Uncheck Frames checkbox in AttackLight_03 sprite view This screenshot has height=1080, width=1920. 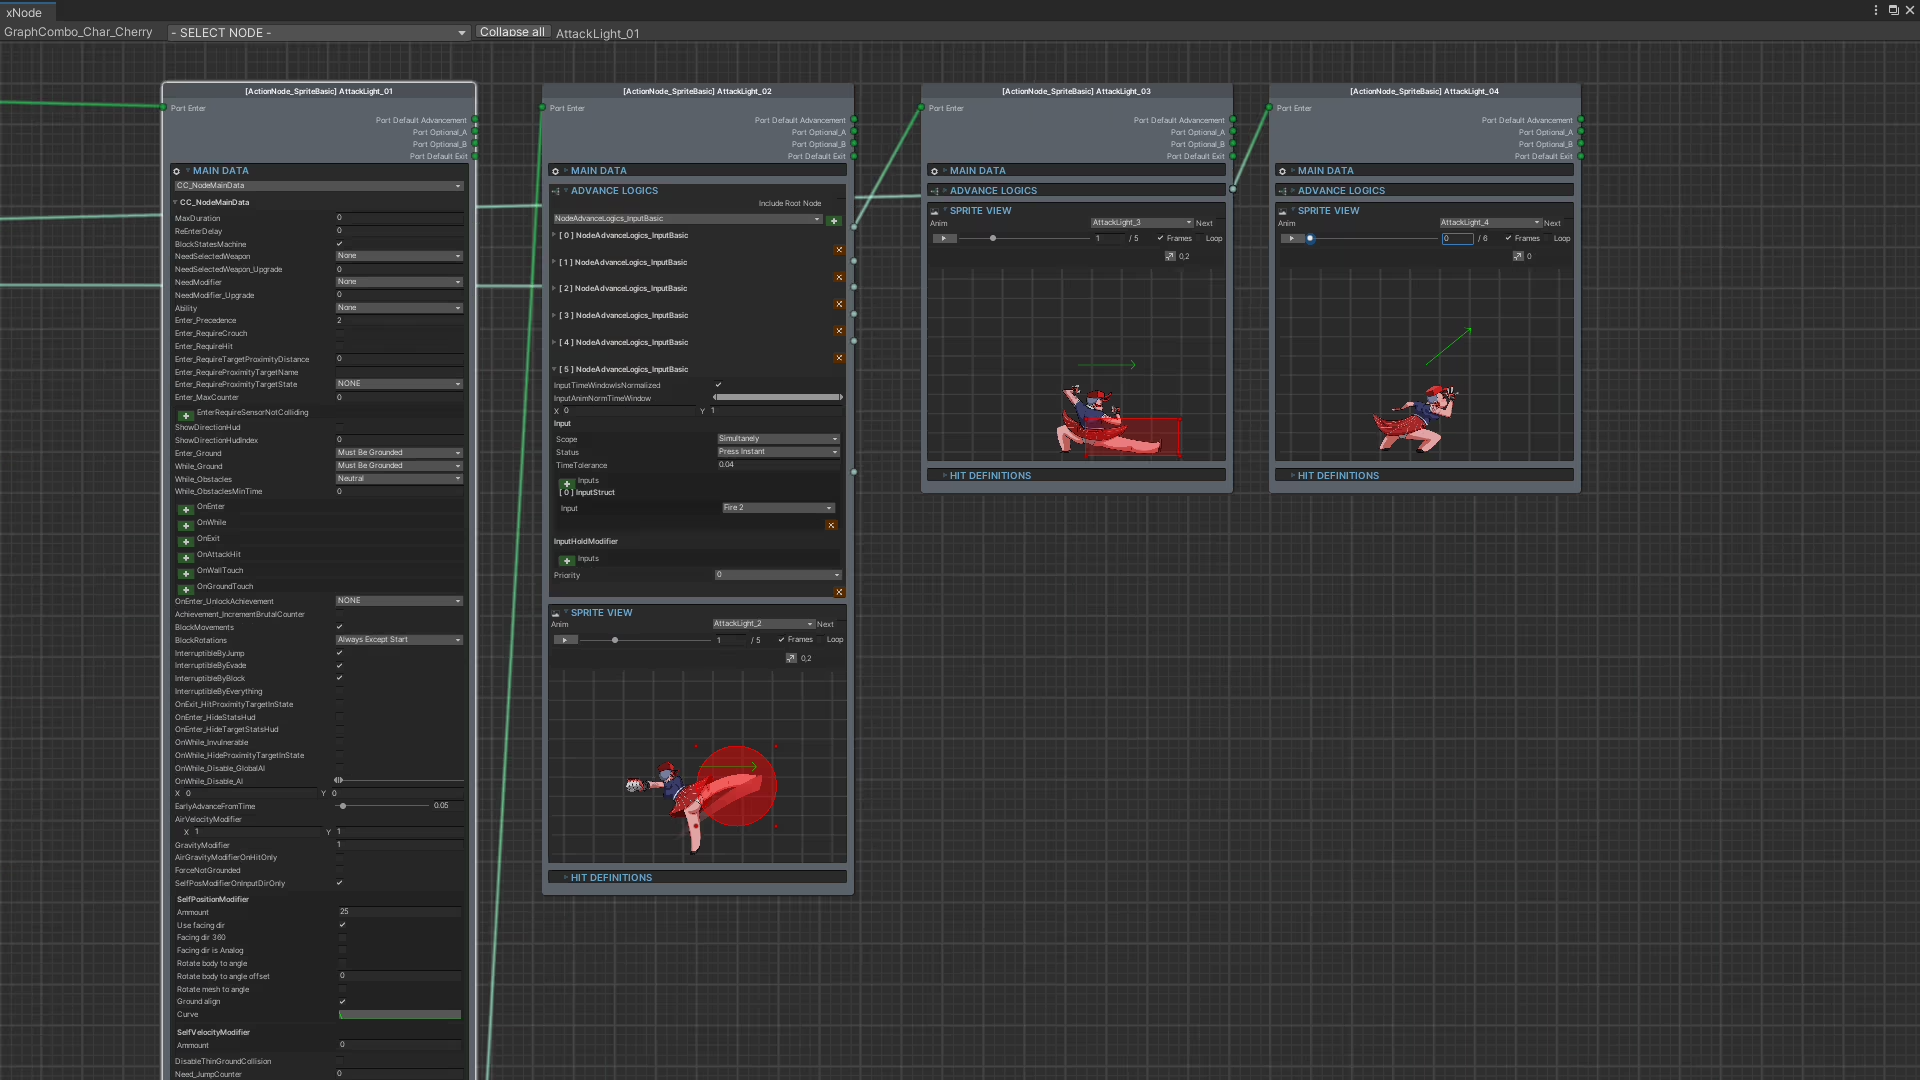click(x=1160, y=239)
